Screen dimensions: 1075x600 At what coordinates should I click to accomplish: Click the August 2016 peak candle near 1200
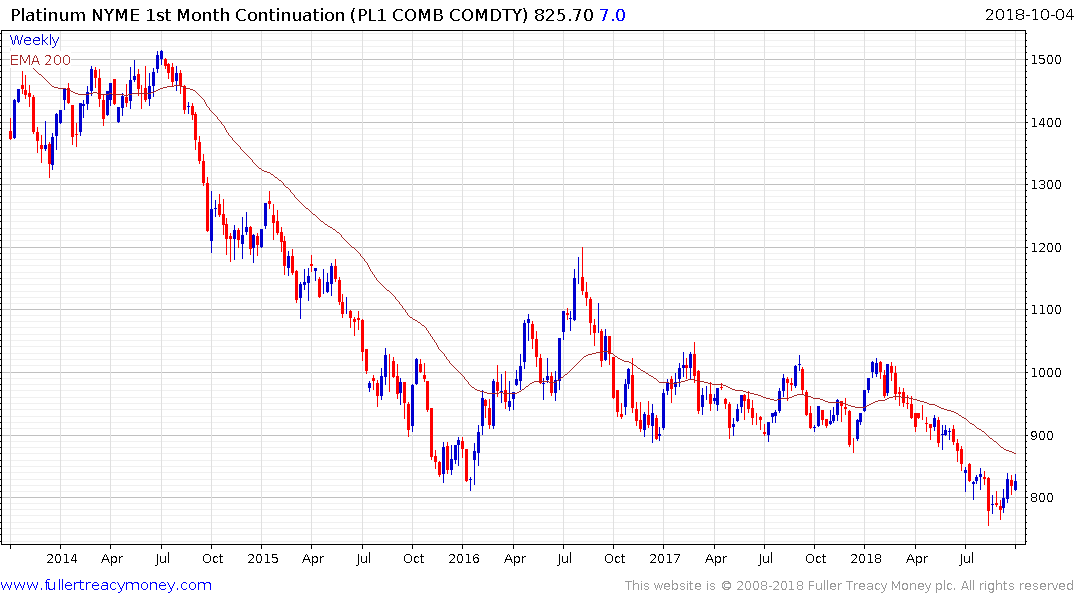pyautogui.click(x=582, y=270)
